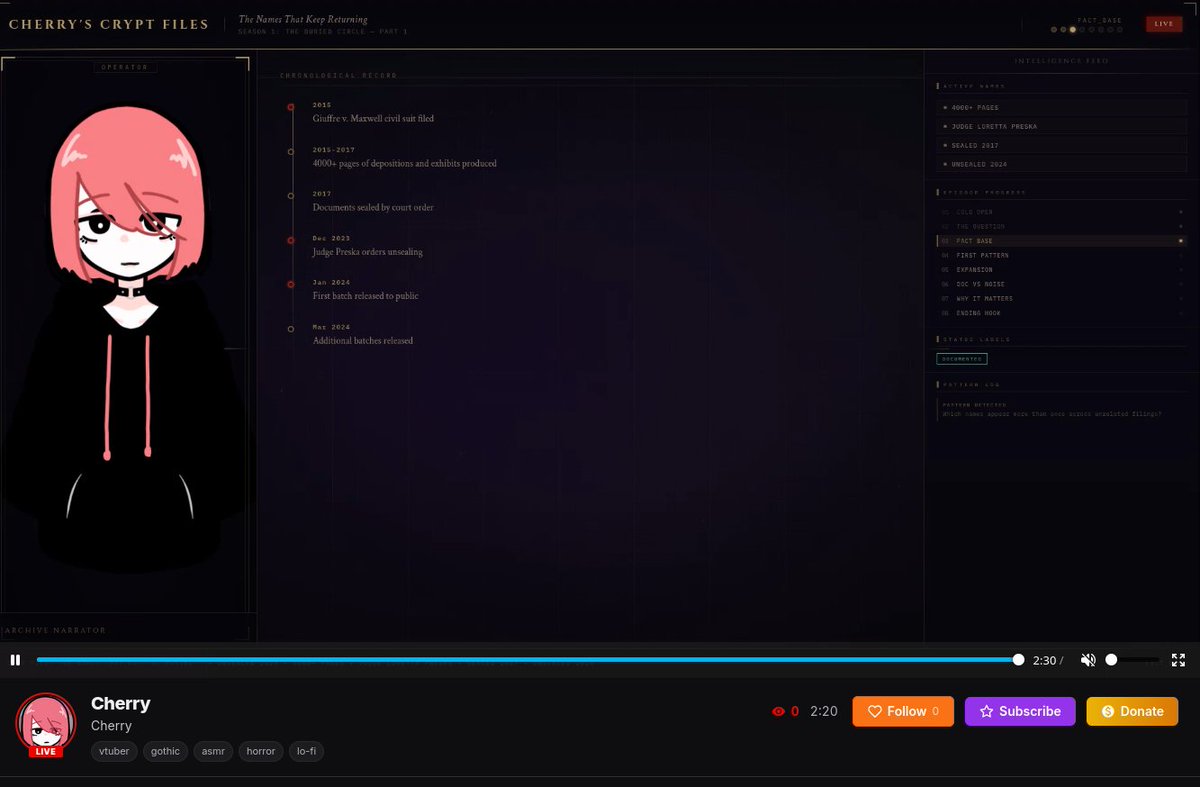Subscribe to Cherry's channel

click(x=1020, y=711)
